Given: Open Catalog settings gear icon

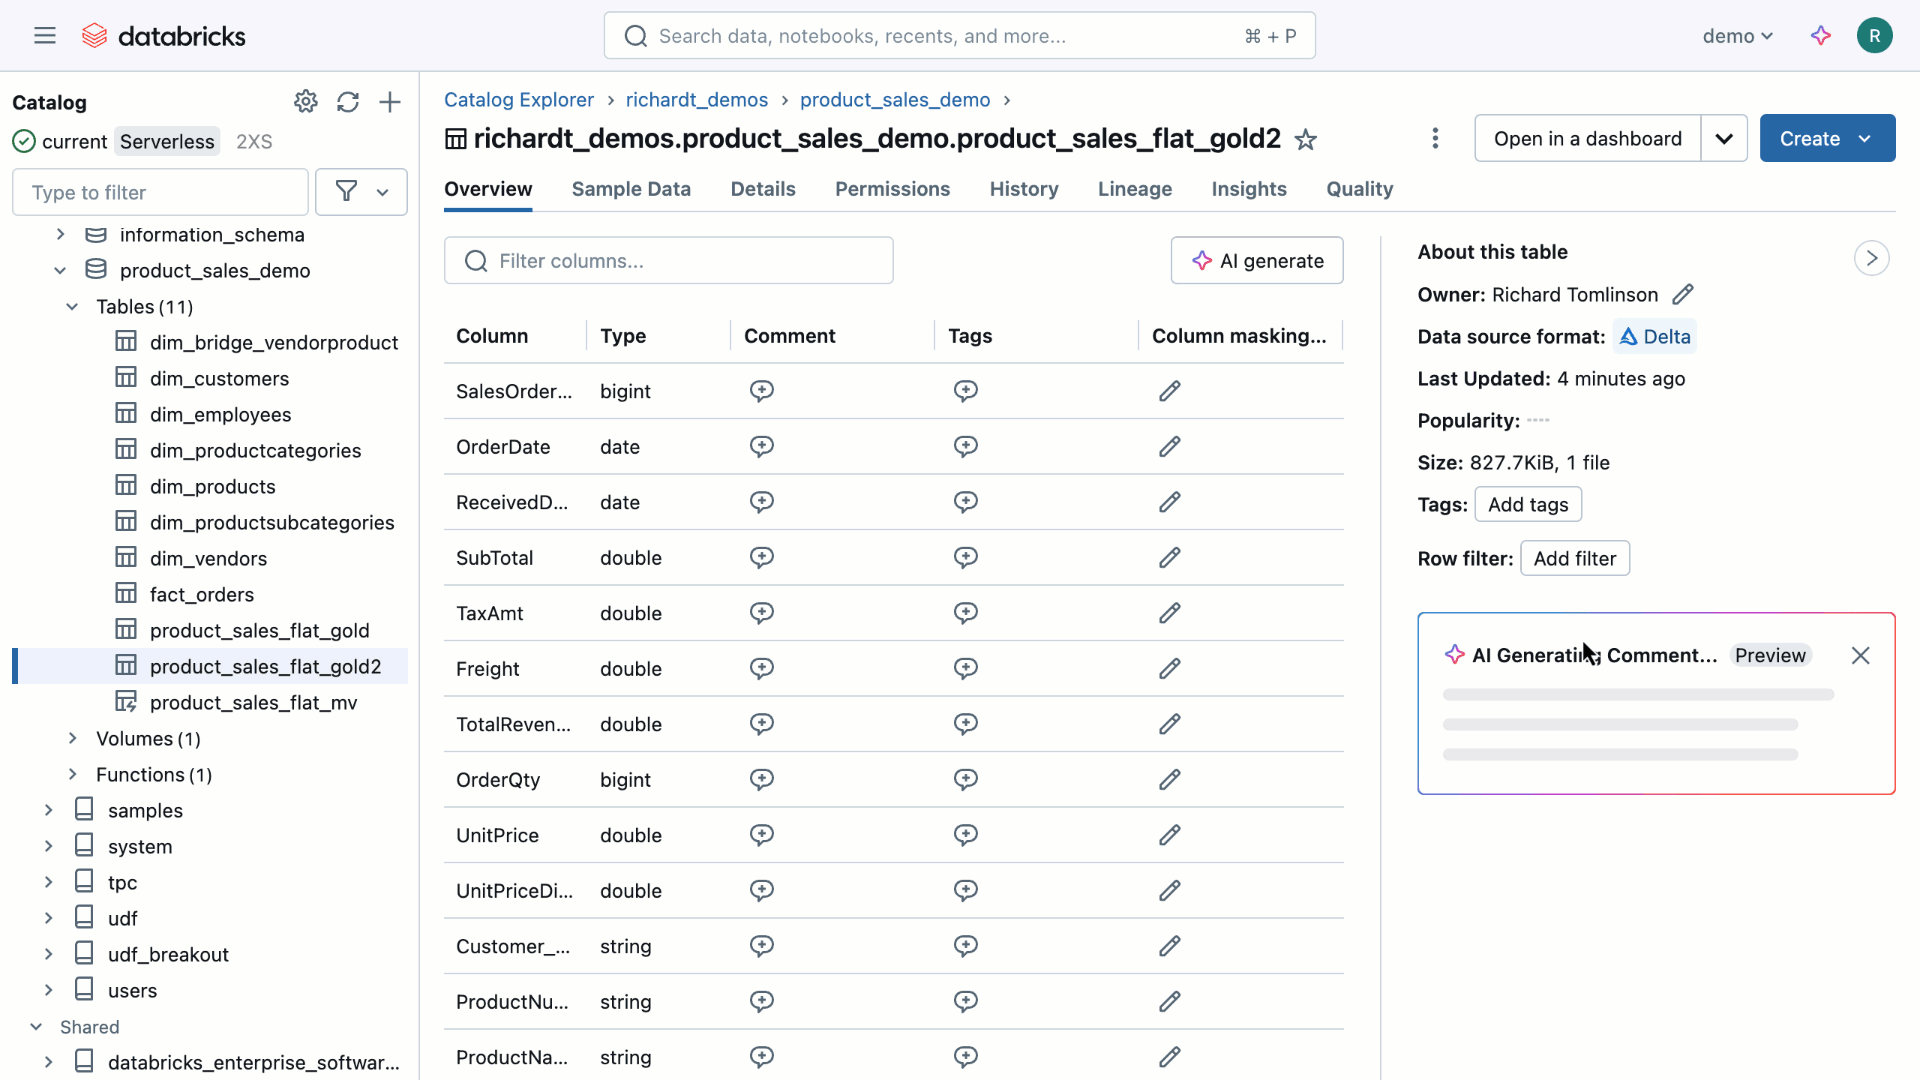Looking at the screenshot, I should tap(305, 101).
